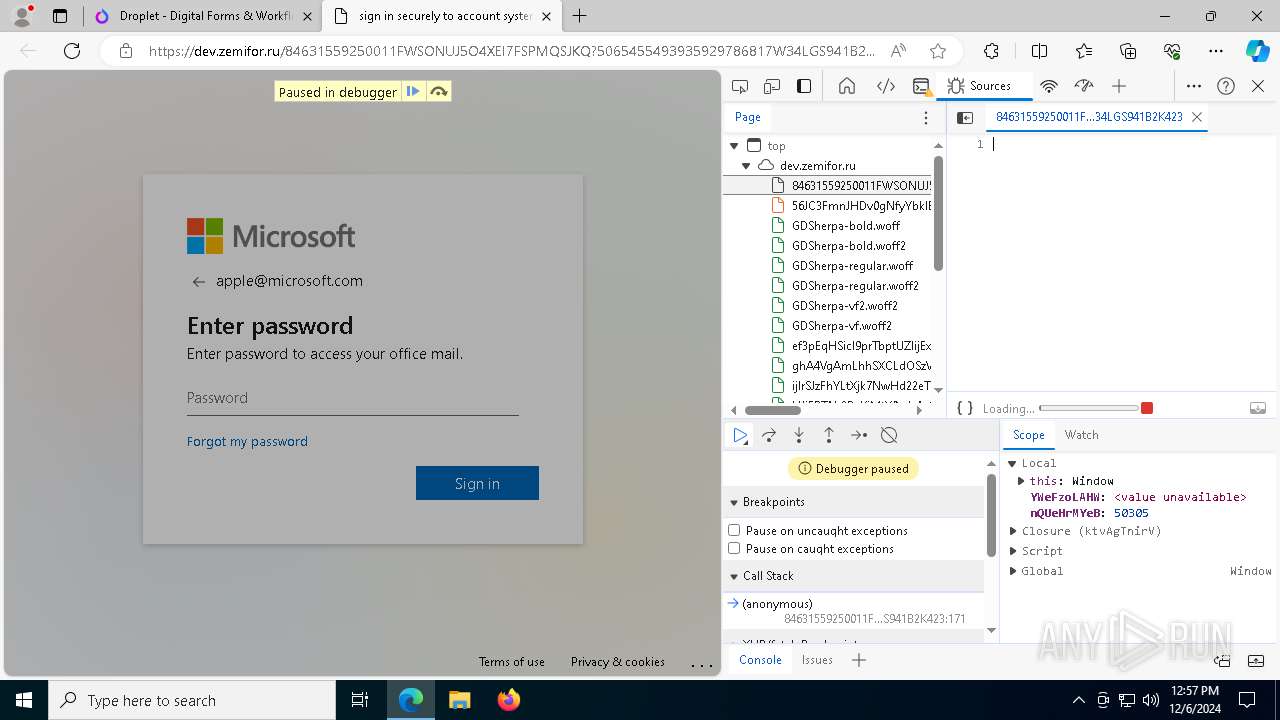Collapse the Local scope group
The image size is (1280, 720).
pyautogui.click(x=1012, y=463)
